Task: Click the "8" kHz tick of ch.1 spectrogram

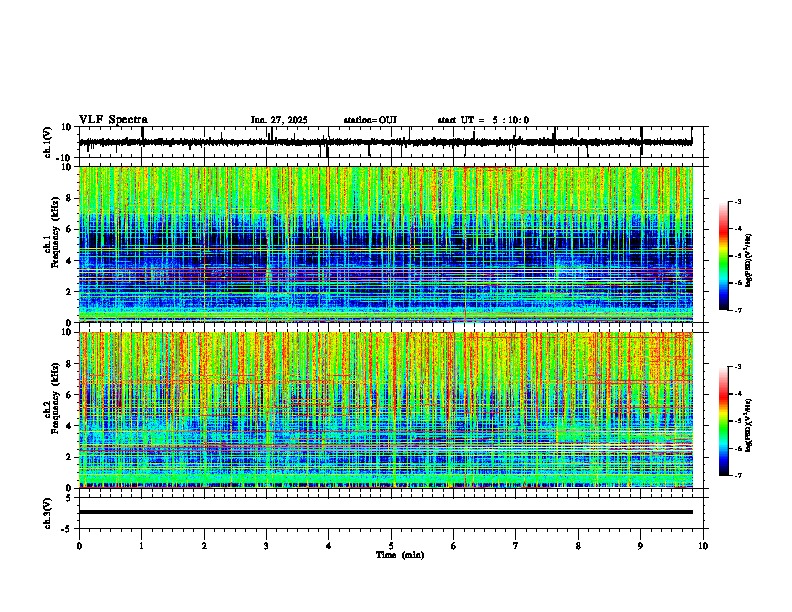Action: click(70, 198)
